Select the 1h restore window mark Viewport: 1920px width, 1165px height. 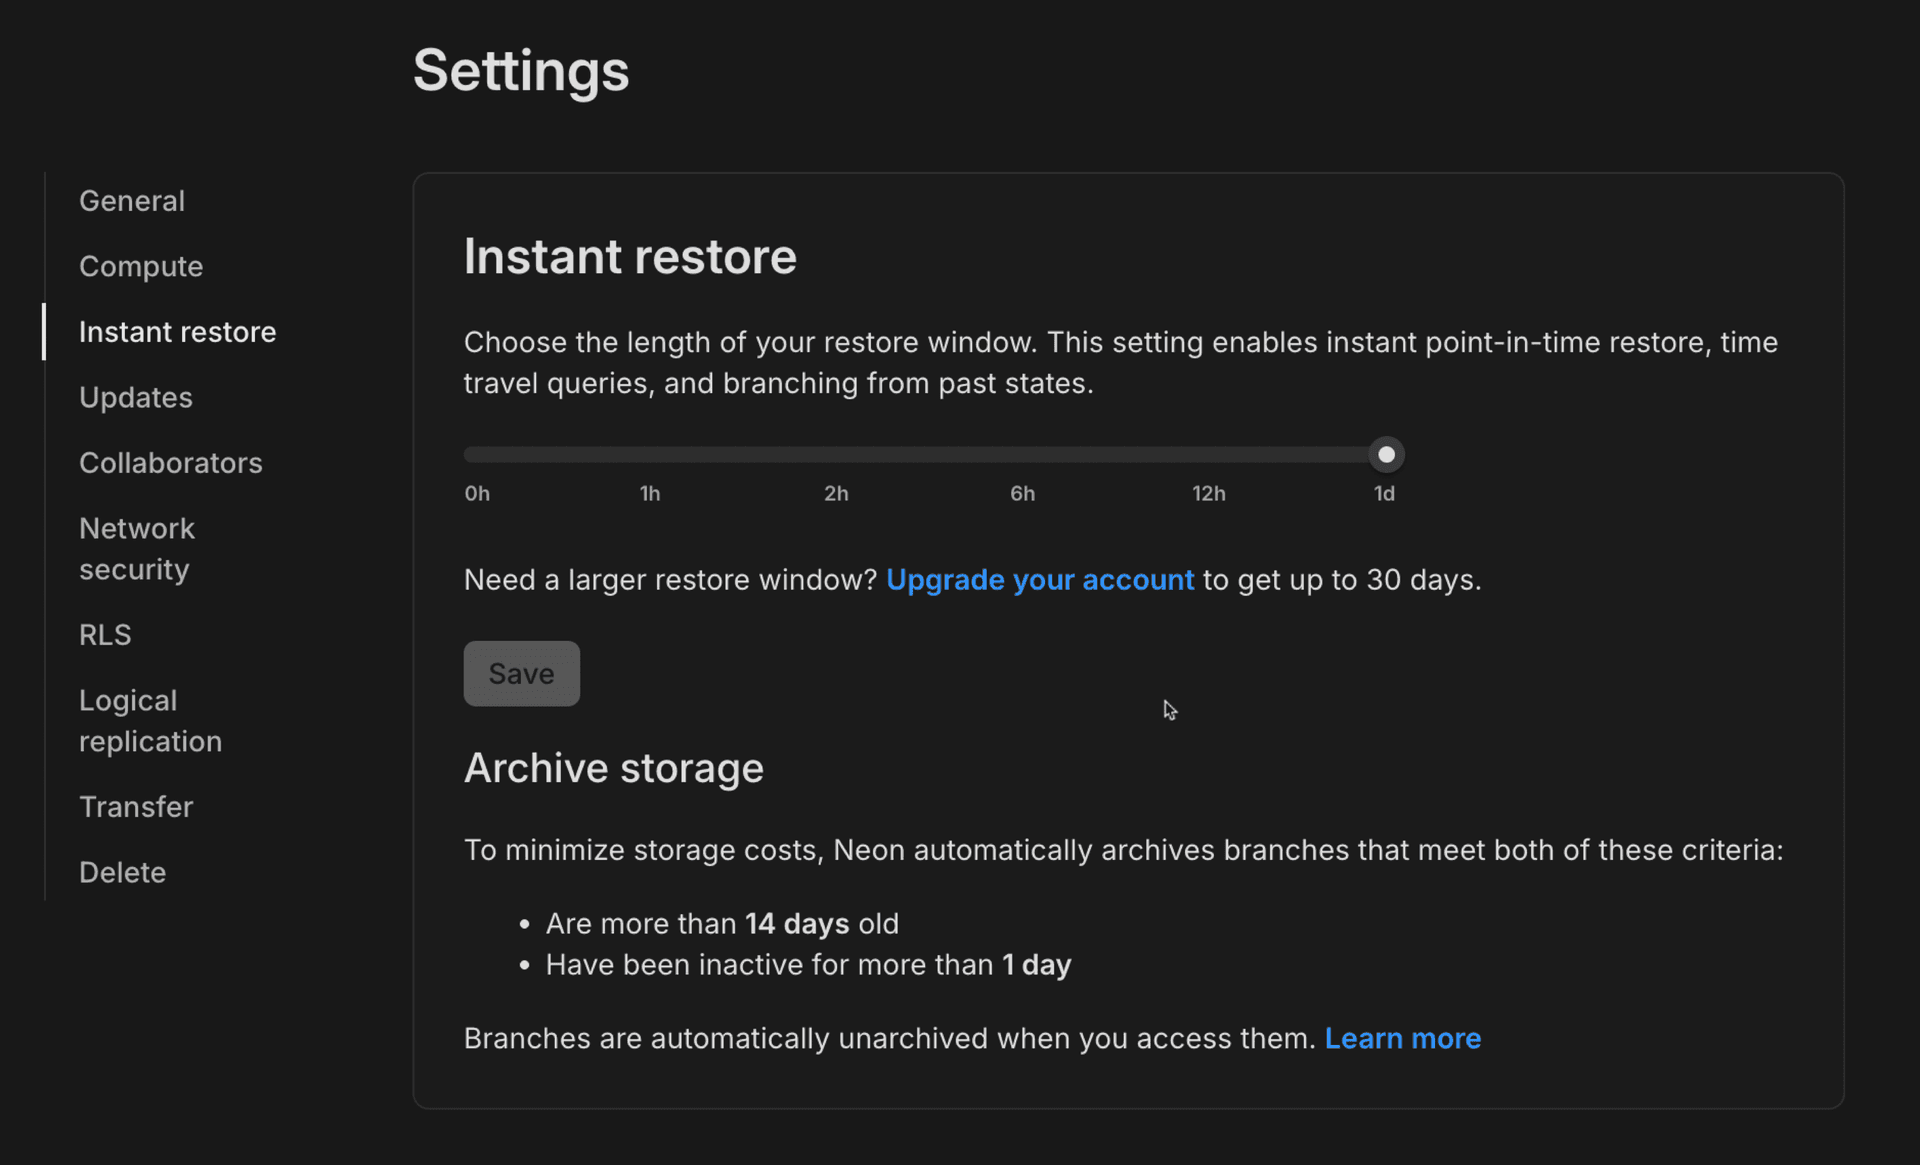(650, 454)
